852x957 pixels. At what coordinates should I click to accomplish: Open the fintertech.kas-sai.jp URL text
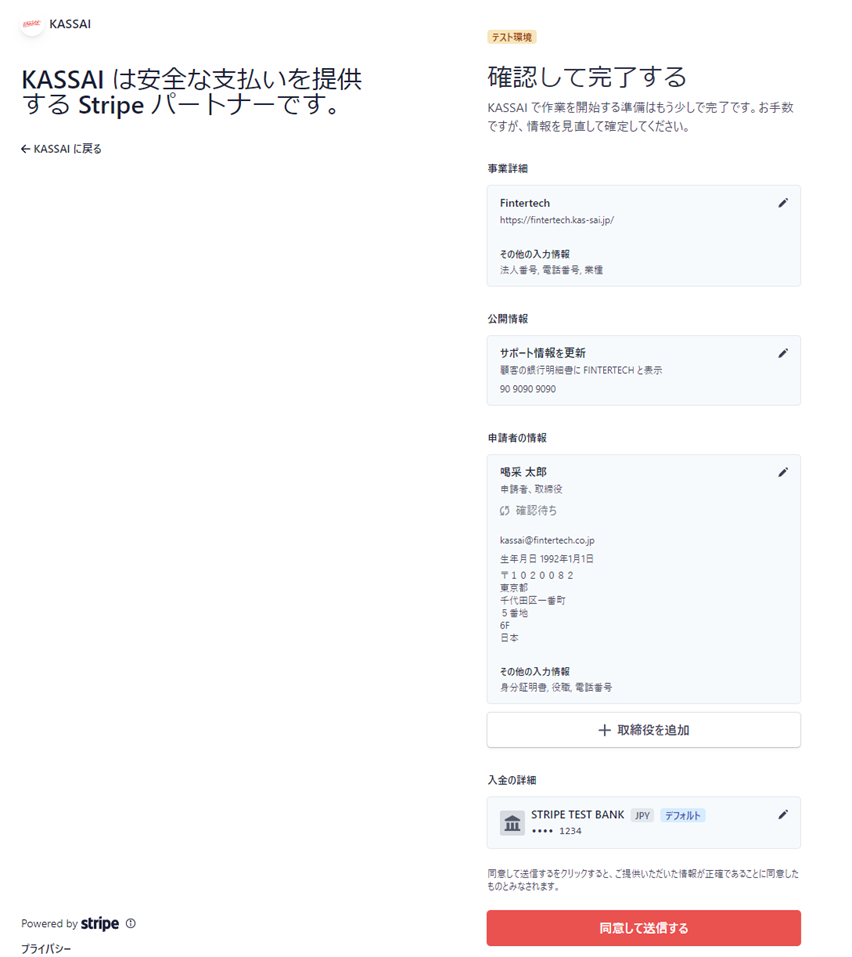point(557,220)
